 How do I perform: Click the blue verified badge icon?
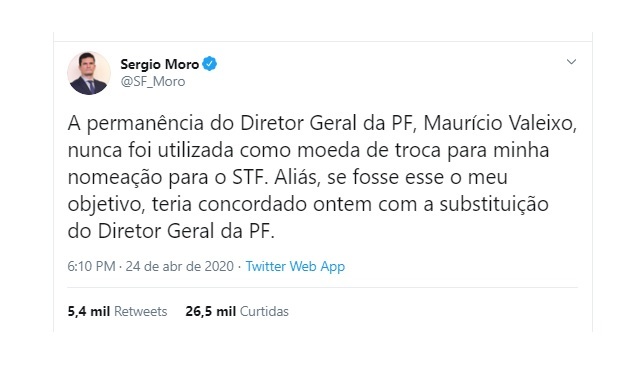[x=210, y=63]
